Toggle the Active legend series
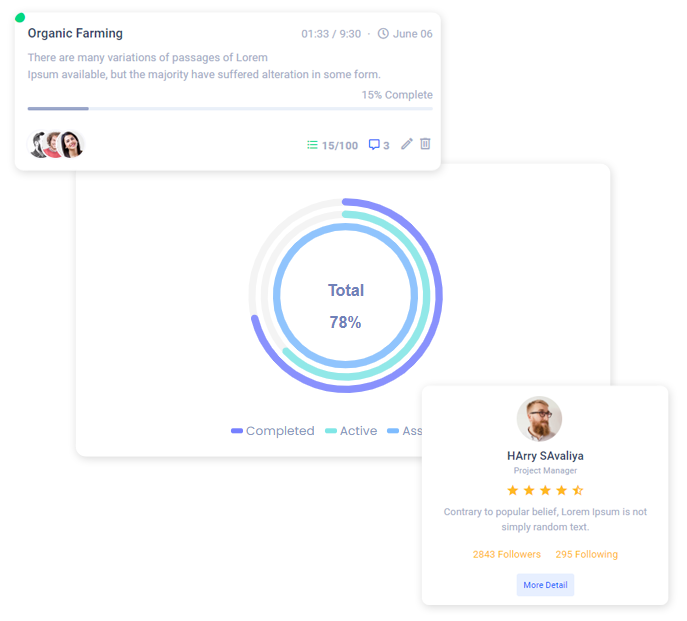 pyautogui.click(x=351, y=431)
